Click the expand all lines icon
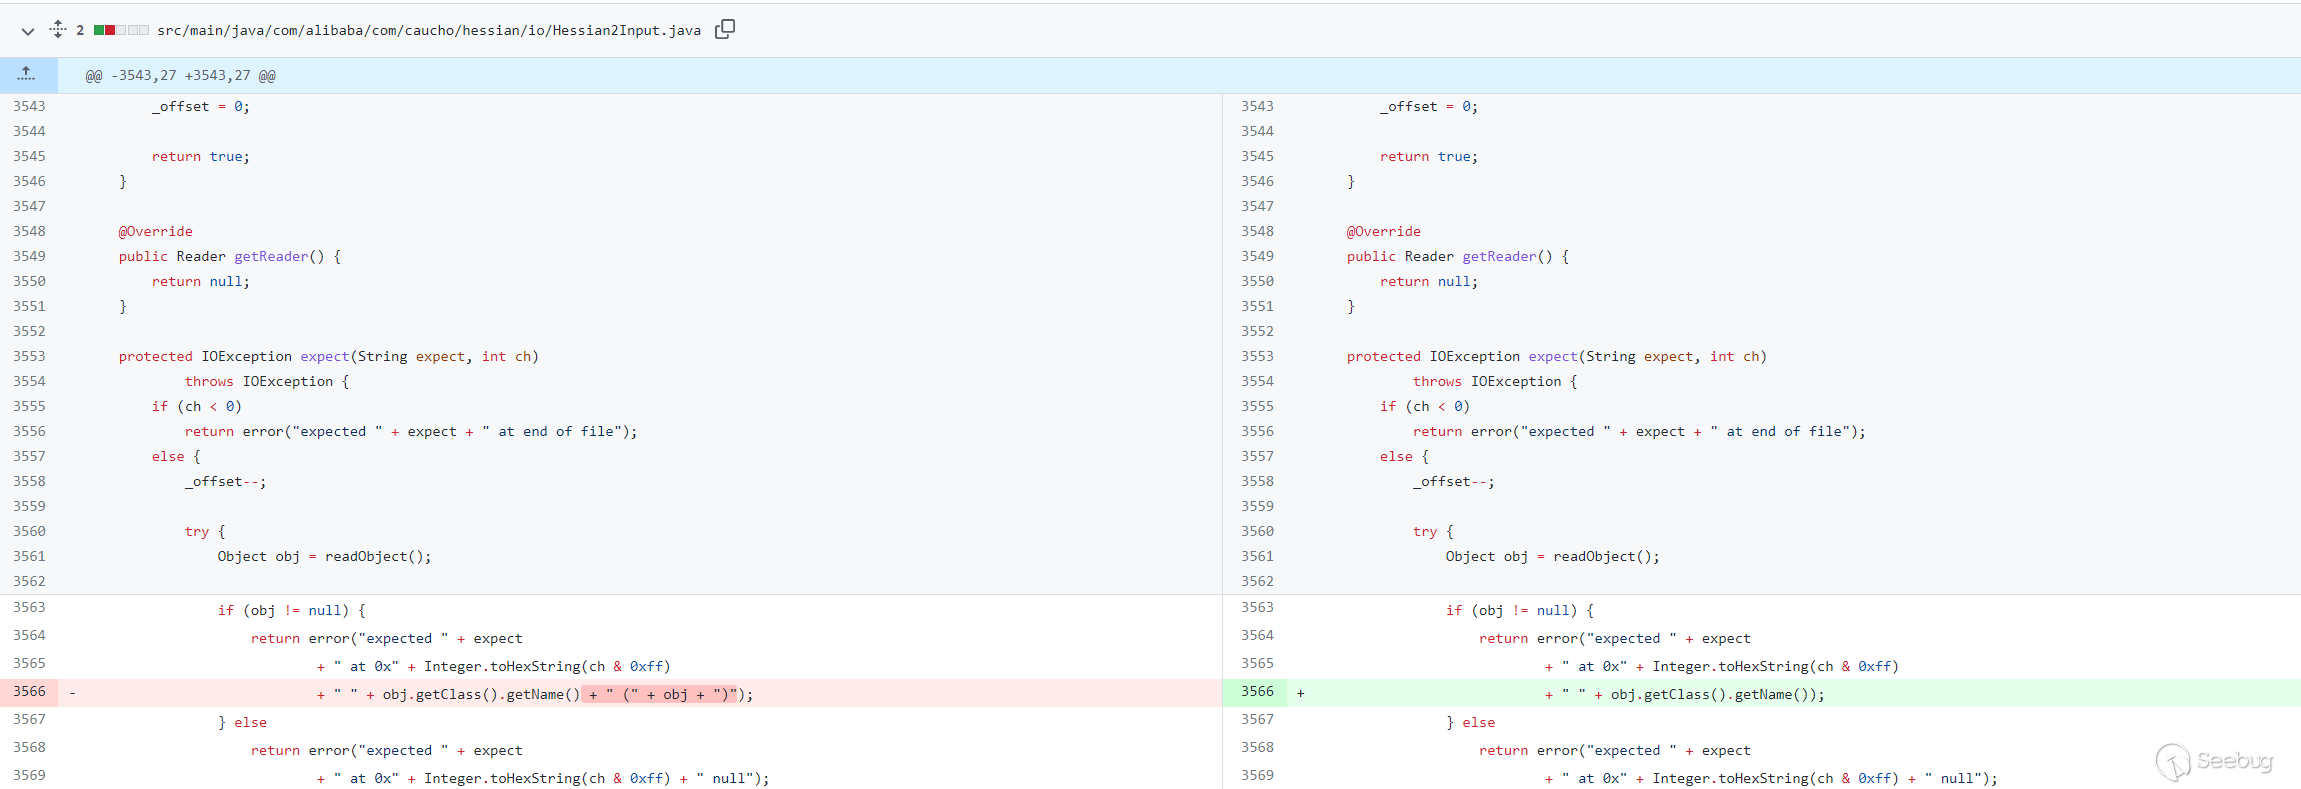Viewport: 2301px width, 789px height. 58,30
